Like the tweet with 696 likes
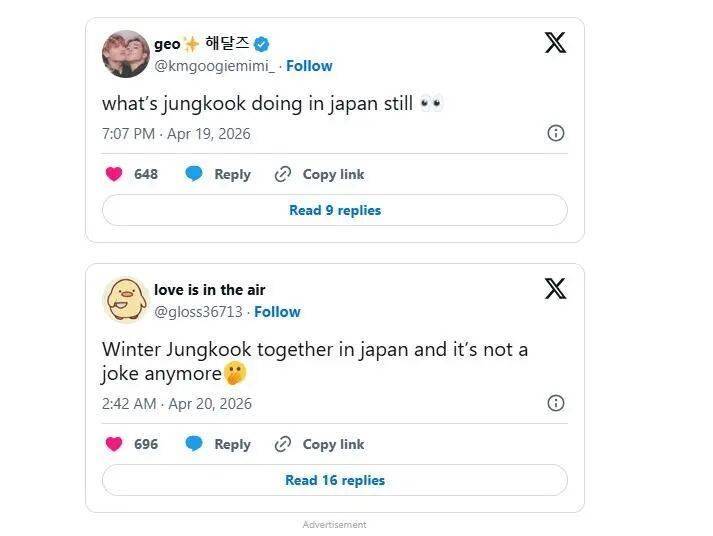Screen dimensions: 713x536 click(x=114, y=444)
